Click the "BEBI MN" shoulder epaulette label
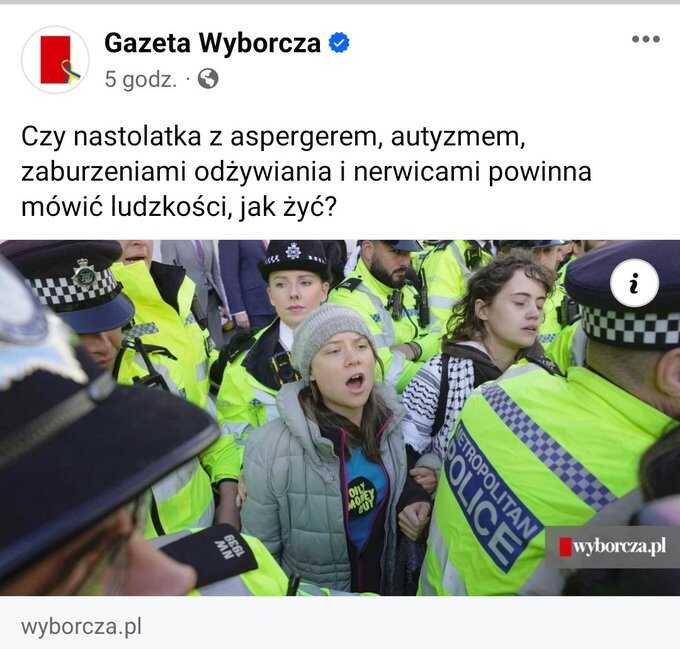The image size is (680, 649). 231,547
